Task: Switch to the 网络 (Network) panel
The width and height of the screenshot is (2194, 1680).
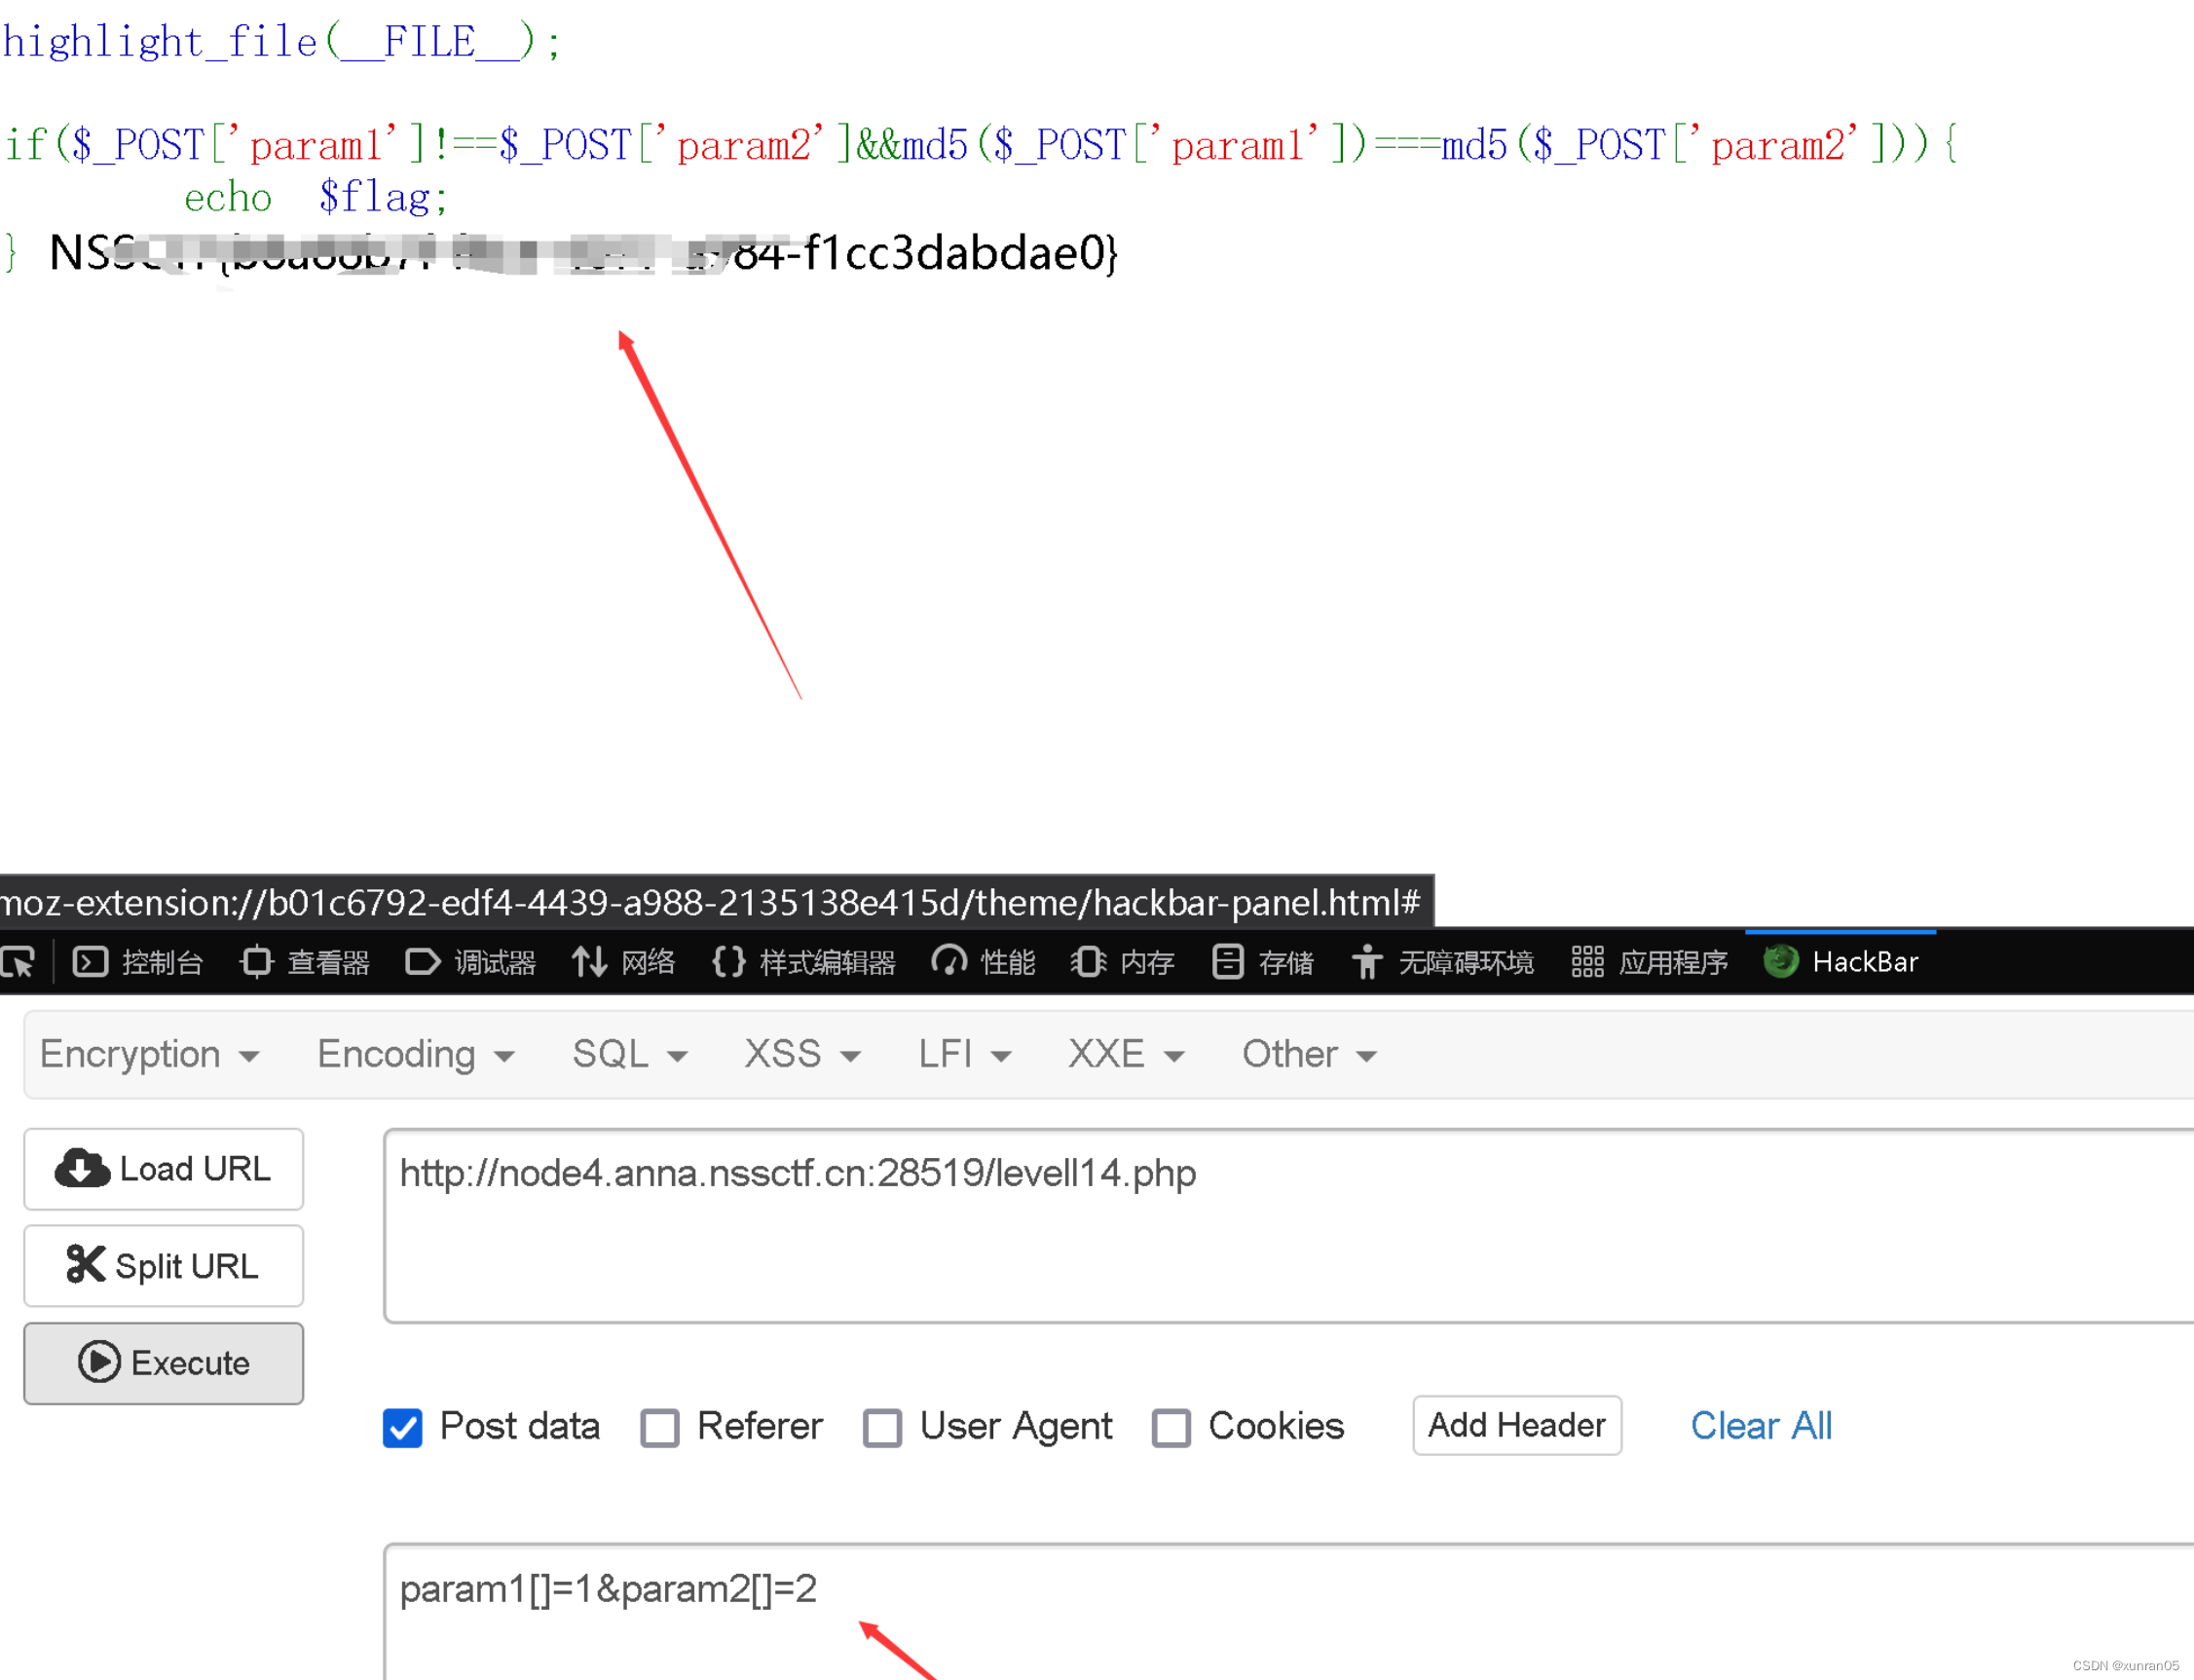Action: (x=623, y=962)
